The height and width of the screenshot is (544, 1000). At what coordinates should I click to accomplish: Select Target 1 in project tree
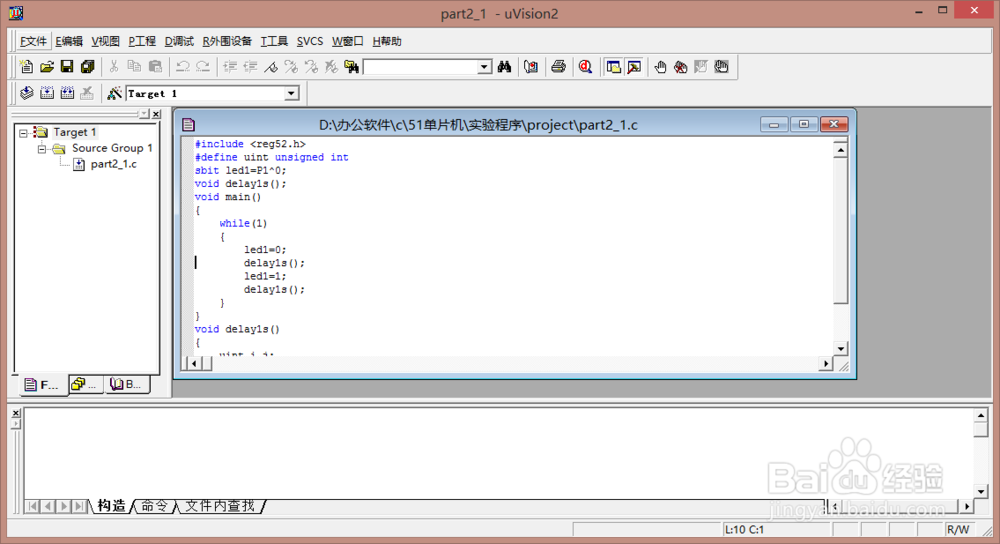pos(75,132)
